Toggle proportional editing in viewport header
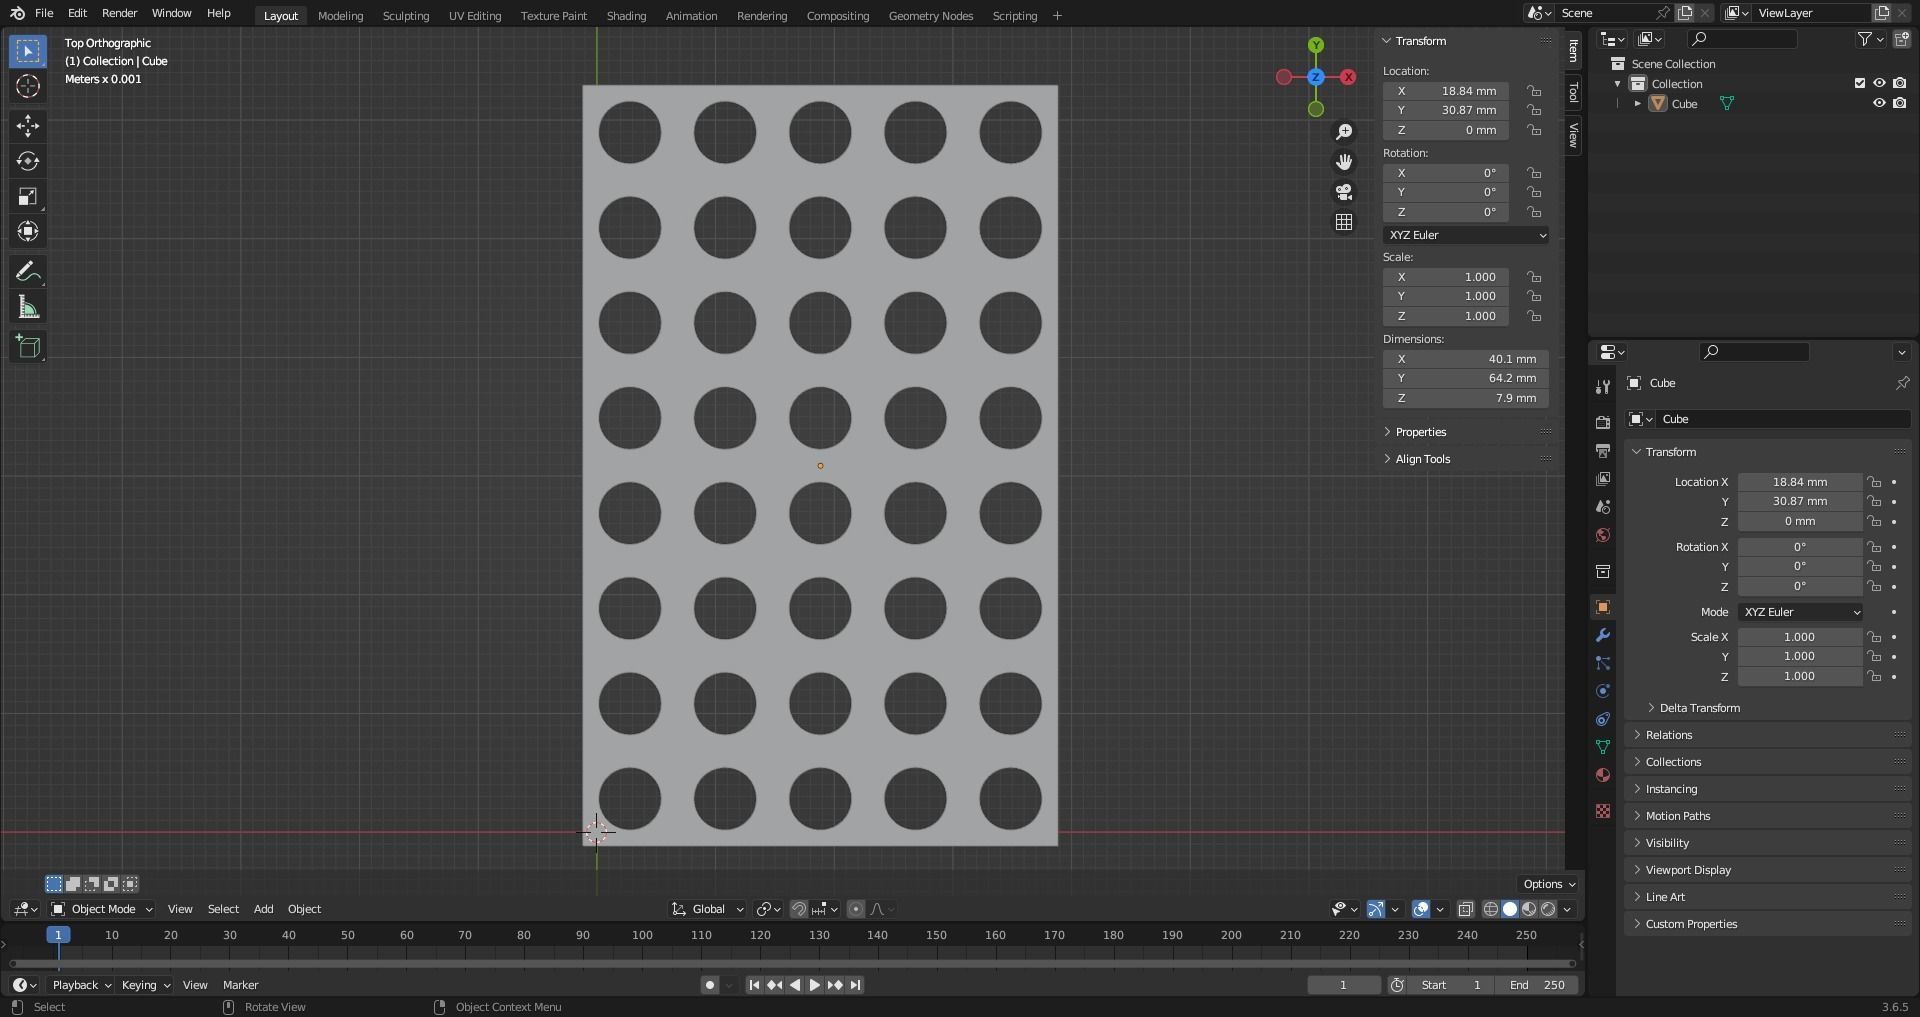The height and width of the screenshot is (1017, 1920). pyautogui.click(x=855, y=909)
